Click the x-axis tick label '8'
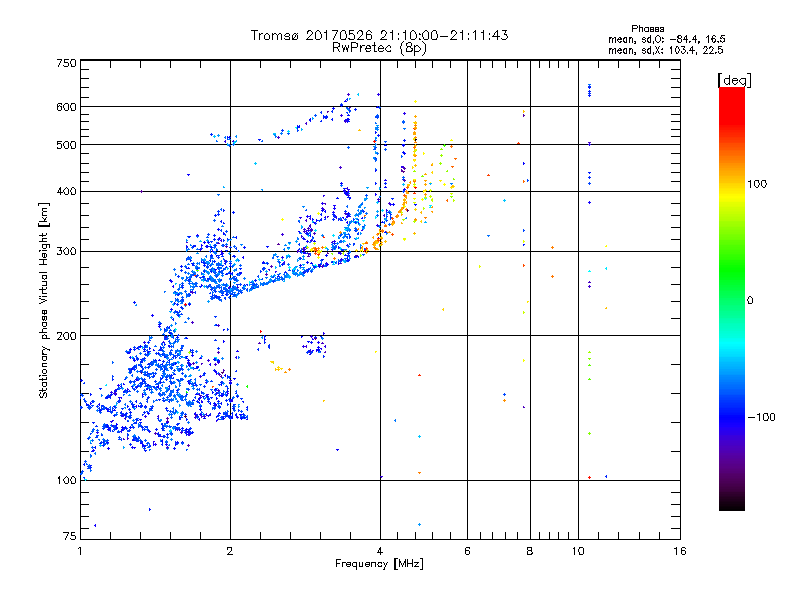Screen dimensions: 800x600 tap(530, 551)
